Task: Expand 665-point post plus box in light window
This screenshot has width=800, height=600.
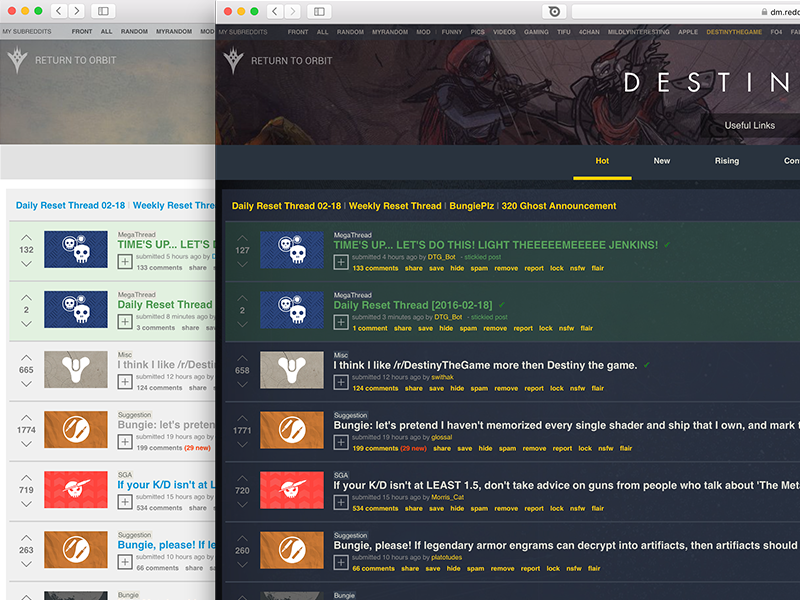Action: (x=125, y=382)
